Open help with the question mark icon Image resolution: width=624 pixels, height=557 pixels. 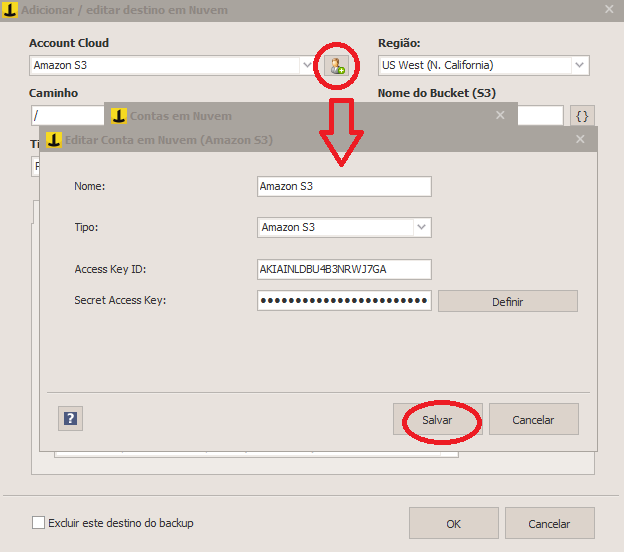click(70, 419)
